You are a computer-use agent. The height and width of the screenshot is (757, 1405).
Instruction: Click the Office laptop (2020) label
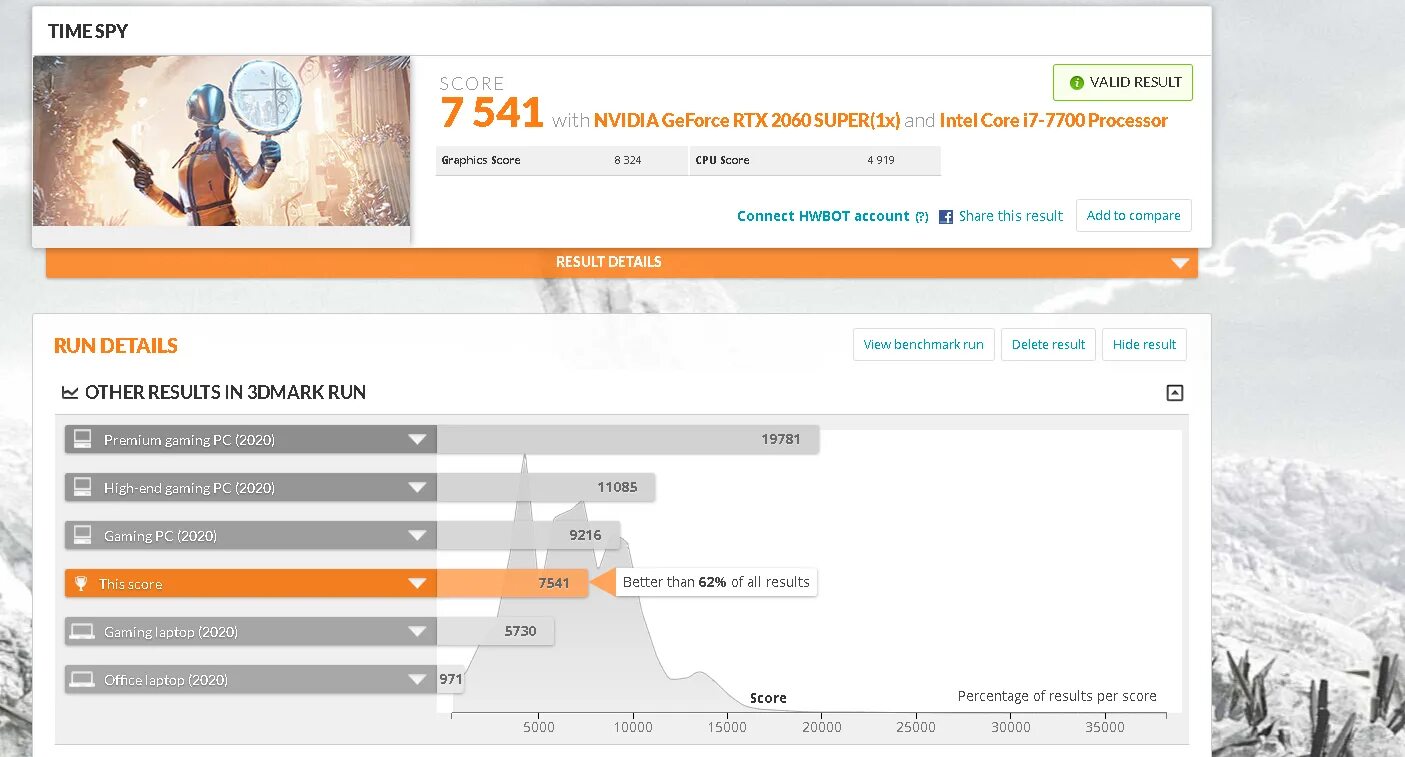tap(166, 680)
